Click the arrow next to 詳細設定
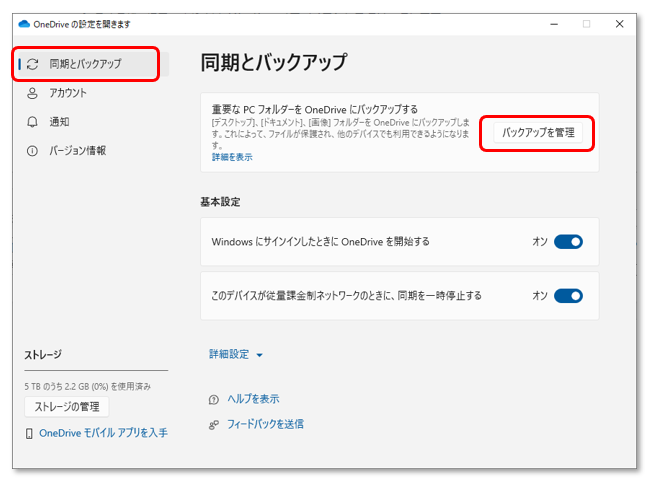The height and width of the screenshot is (484, 651). click(259, 355)
